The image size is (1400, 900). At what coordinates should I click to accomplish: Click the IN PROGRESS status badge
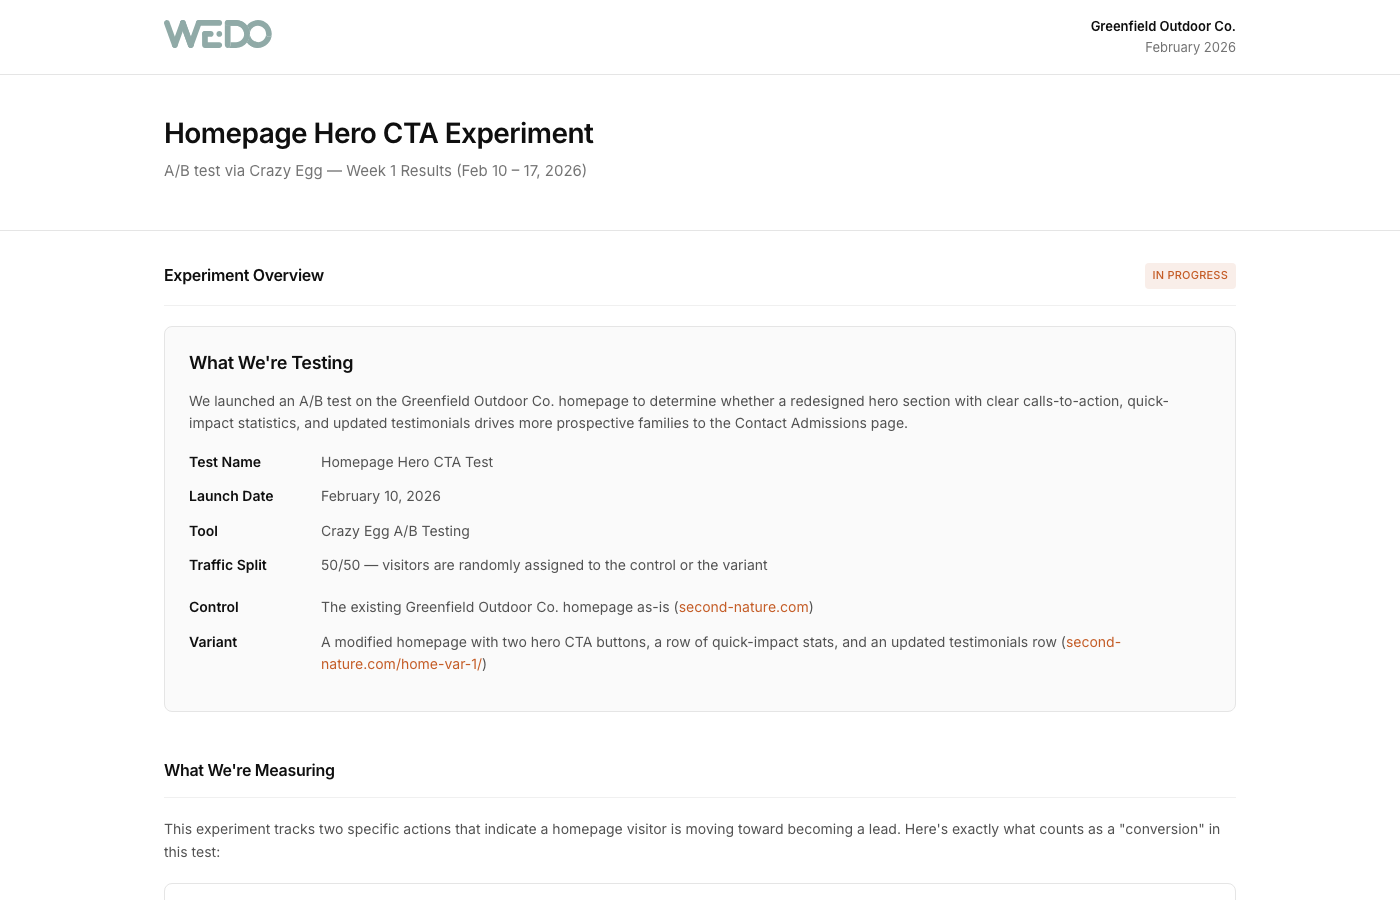1189,276
